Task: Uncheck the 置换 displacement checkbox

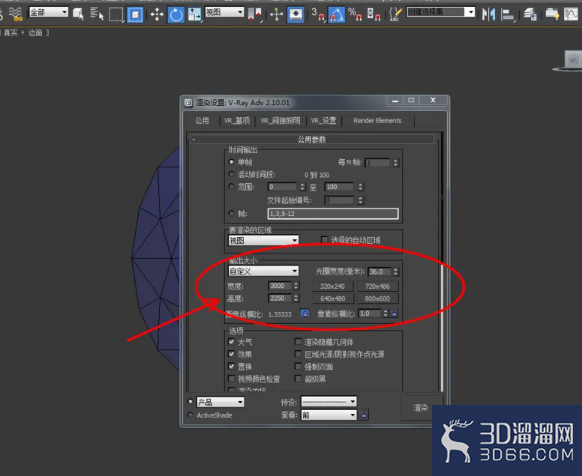Action: point(231,366)
